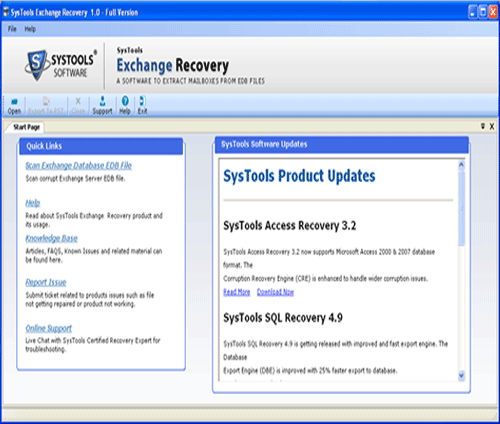Open the File menu
Image resolution: width=500 pixels, height=424 pixels.
pyautogui.click(x=12, y=29)
